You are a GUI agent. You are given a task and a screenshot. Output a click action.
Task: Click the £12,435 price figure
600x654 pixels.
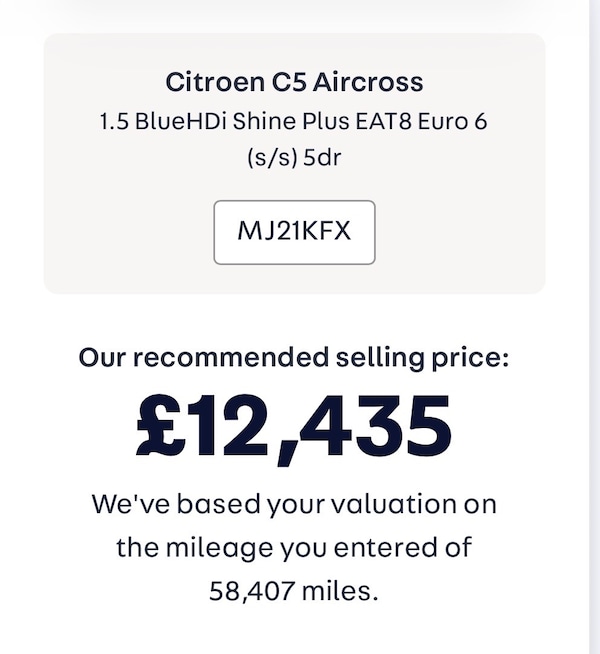tap(294, 427)
